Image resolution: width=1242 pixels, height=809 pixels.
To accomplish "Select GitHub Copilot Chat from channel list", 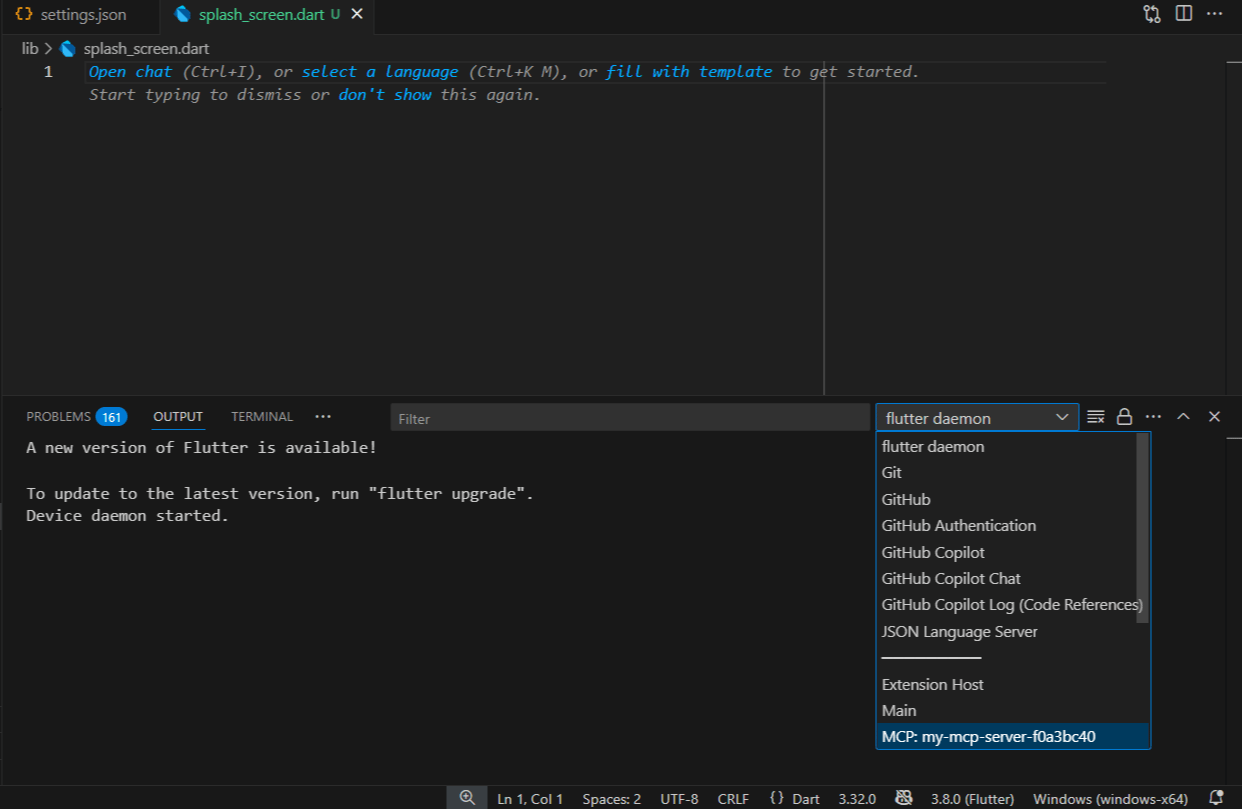I will pyautogui.click(x=951, y=579).
